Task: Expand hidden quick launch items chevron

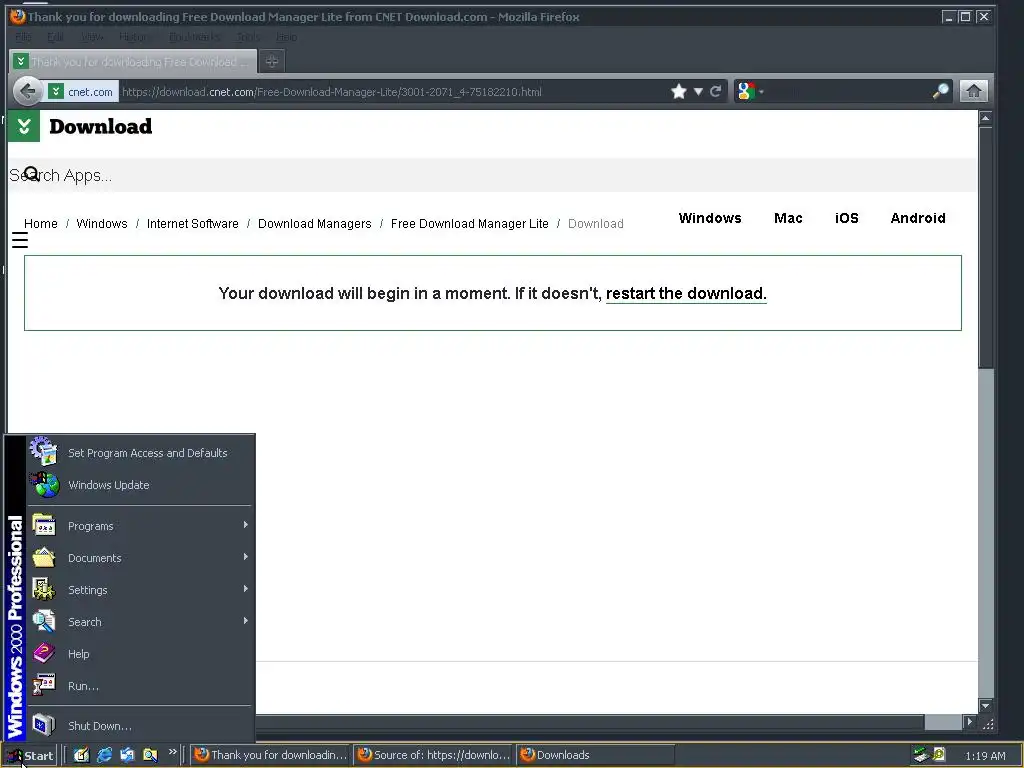Action: click(172, 752)
